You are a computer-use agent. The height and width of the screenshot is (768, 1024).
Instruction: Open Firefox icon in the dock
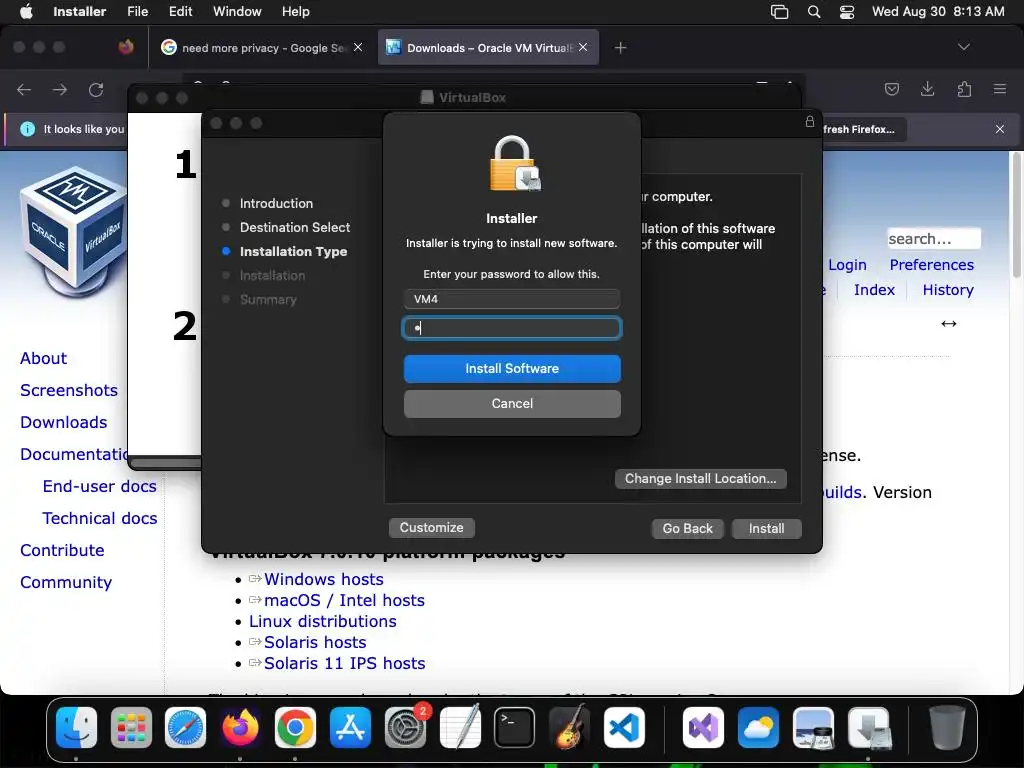coord(240,728)
